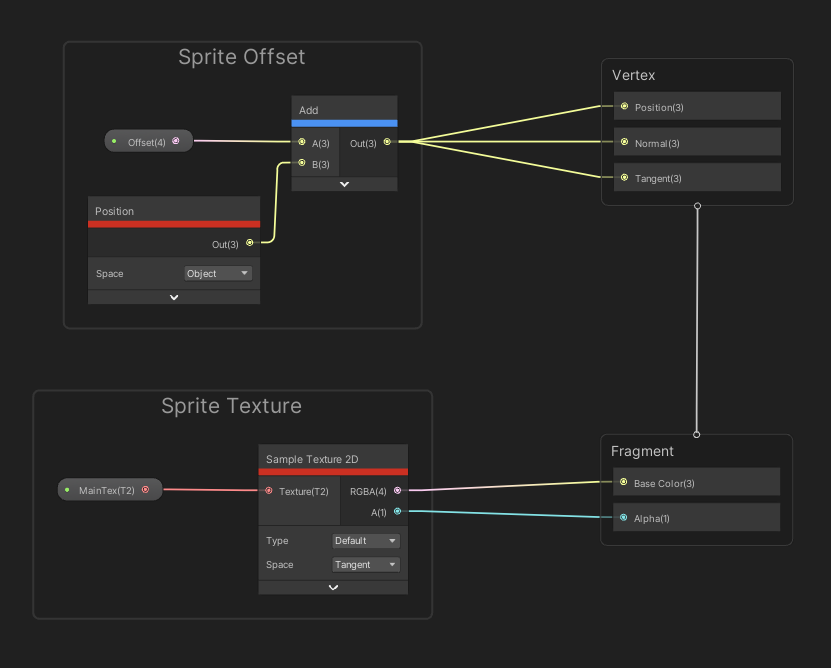Click the Base Color(3) port in the Fragment block

pos(625,481)
